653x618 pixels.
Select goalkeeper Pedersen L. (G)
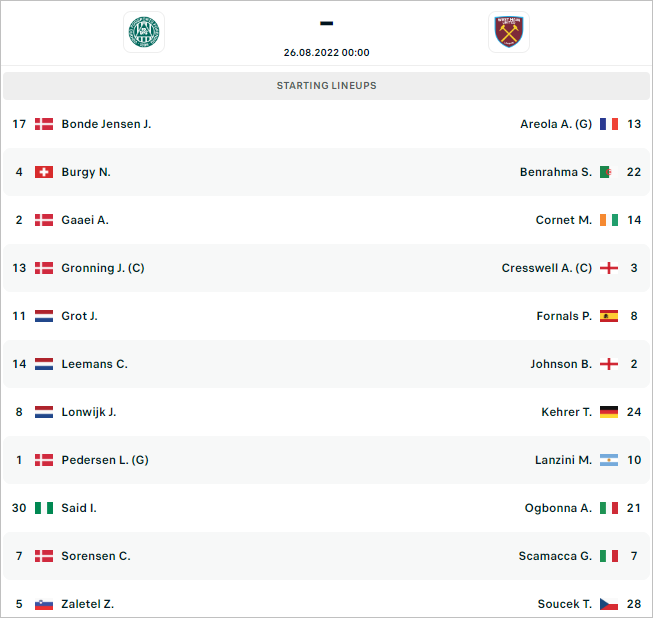105,460
